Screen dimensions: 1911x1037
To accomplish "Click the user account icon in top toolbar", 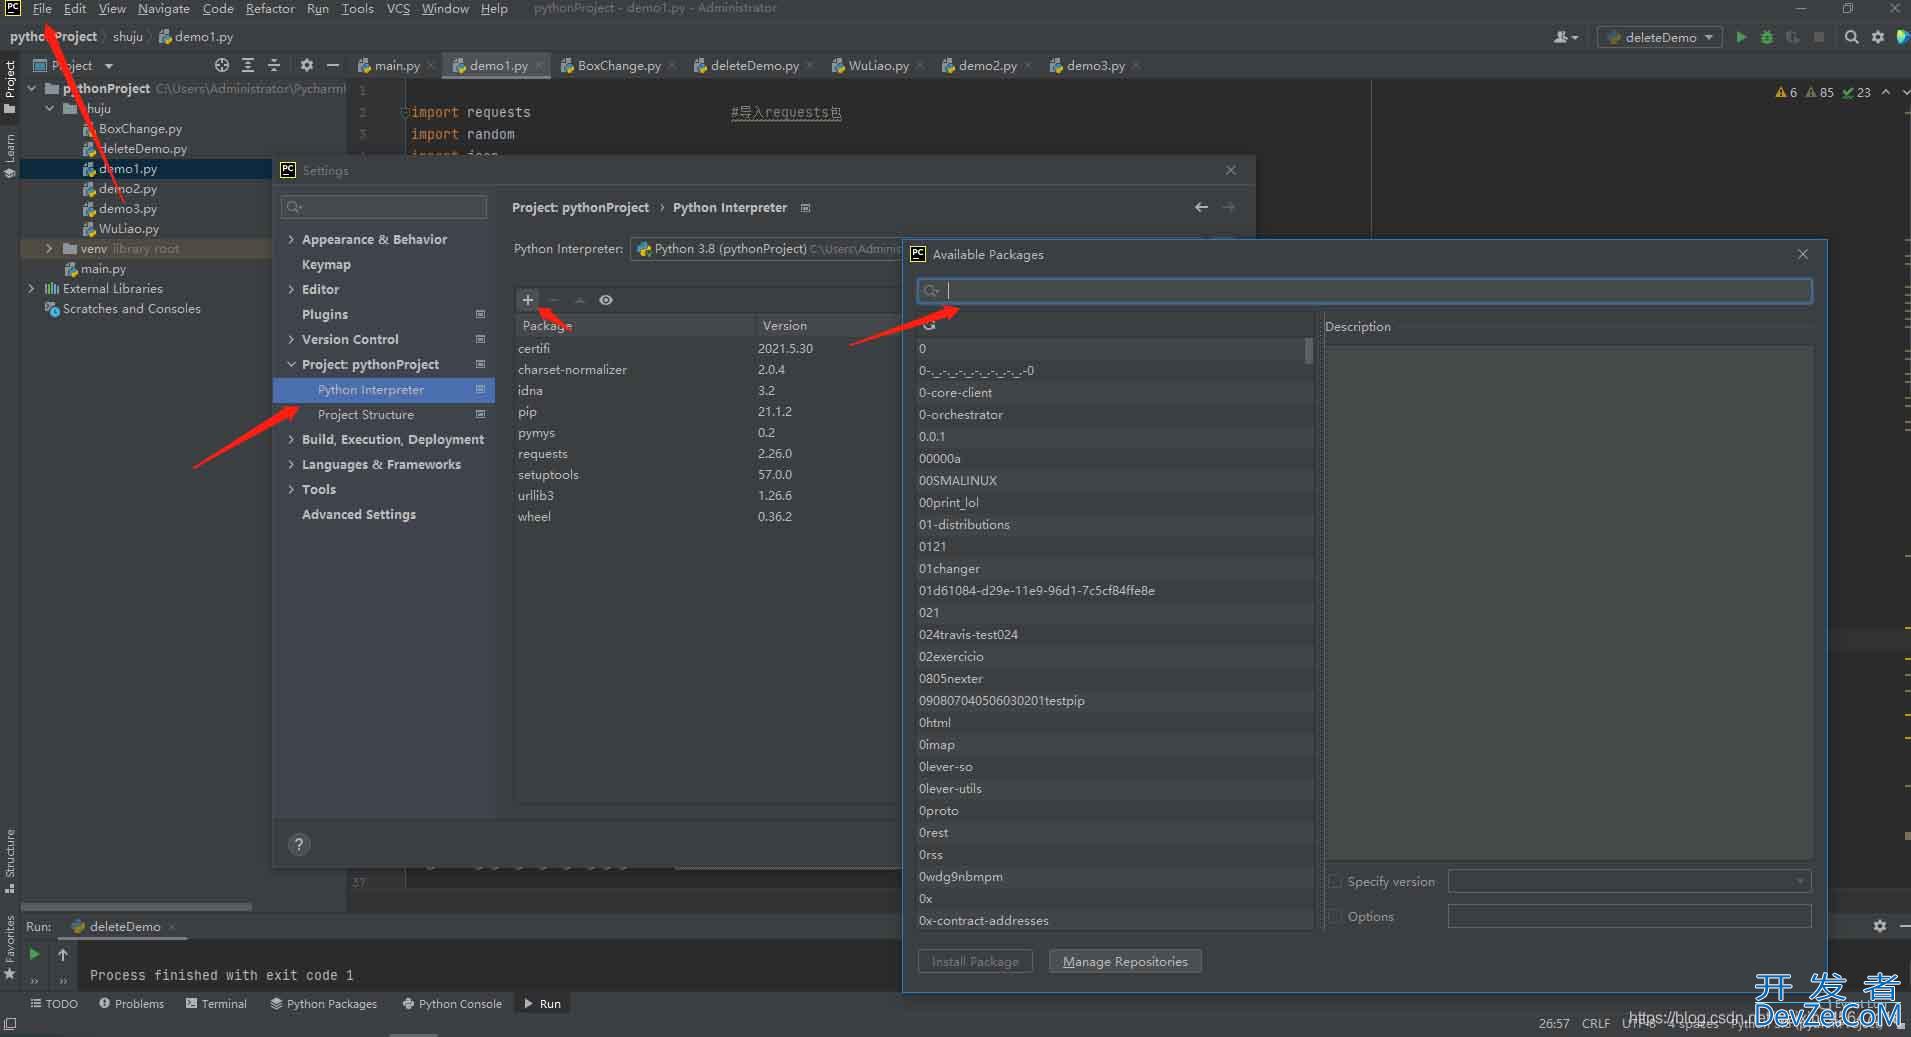I will click(x=1565, y=37).
